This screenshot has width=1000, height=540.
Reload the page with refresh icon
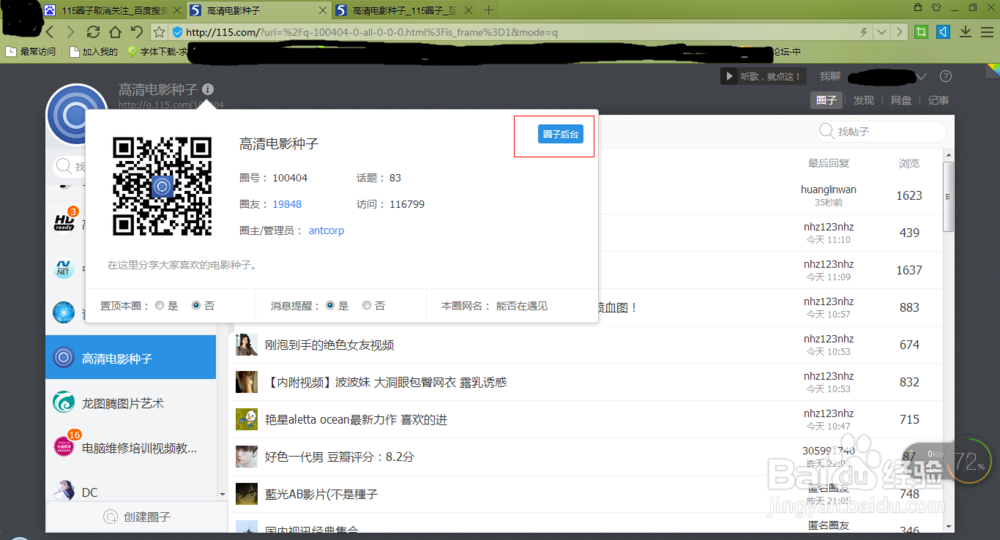coord(93,32)
